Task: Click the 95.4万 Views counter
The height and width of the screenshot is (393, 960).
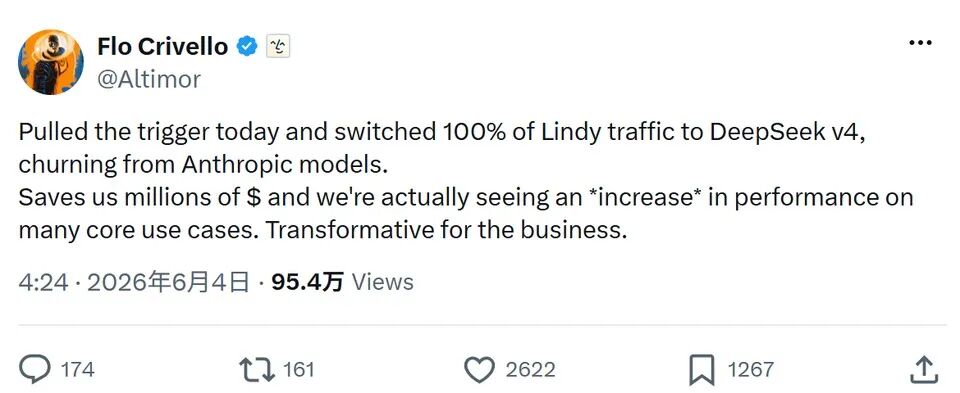Action: (342, 282)
